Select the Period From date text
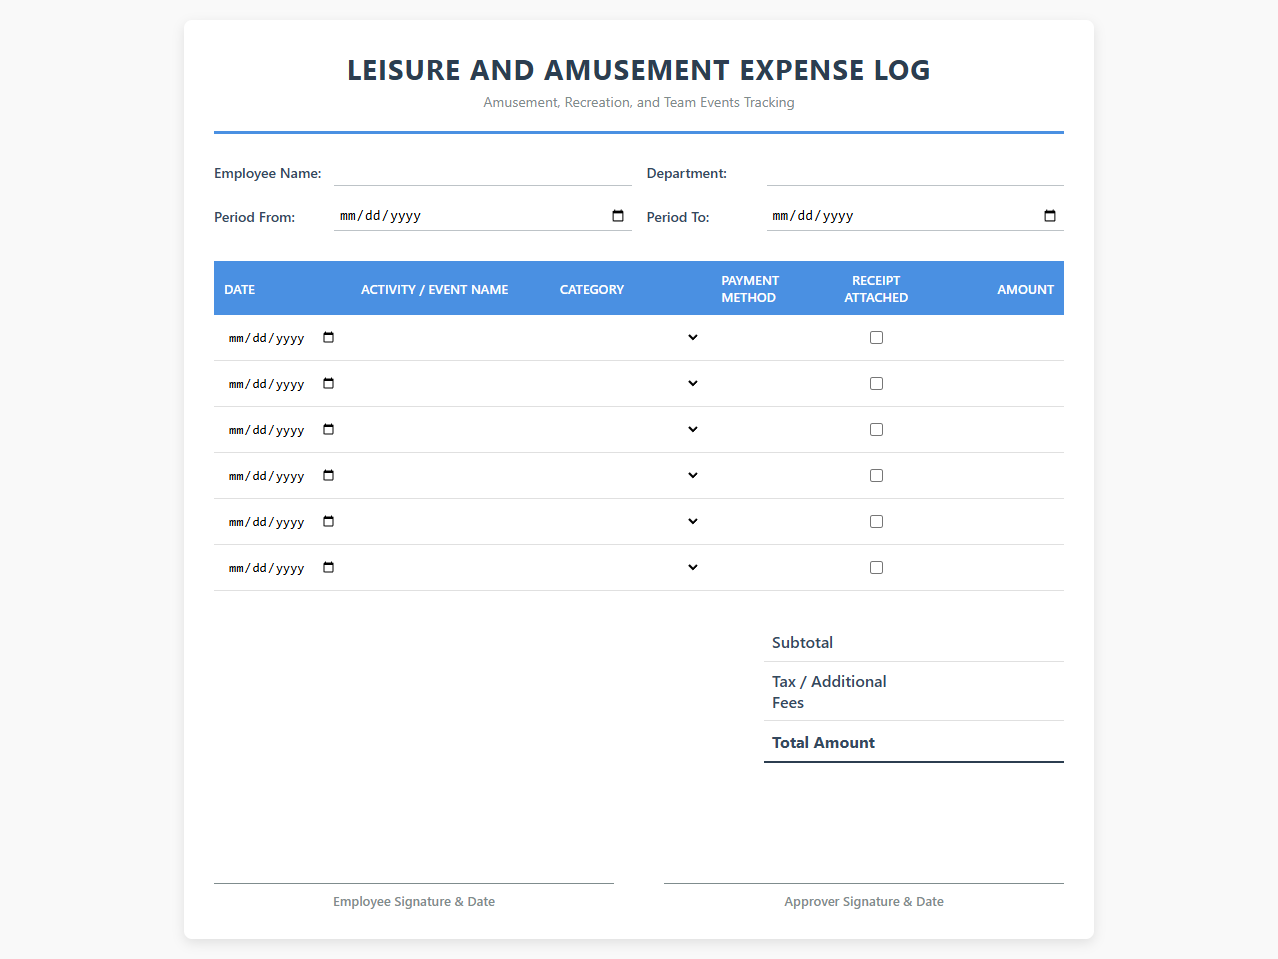 tap(380, 216)
